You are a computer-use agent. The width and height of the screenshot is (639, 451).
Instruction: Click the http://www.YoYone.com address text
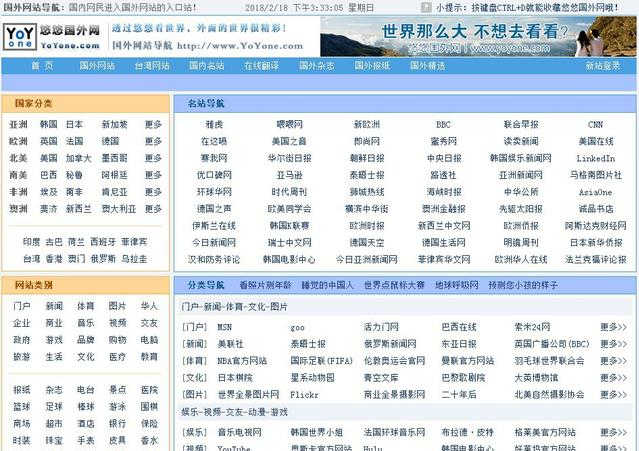[x=240, y=46]
